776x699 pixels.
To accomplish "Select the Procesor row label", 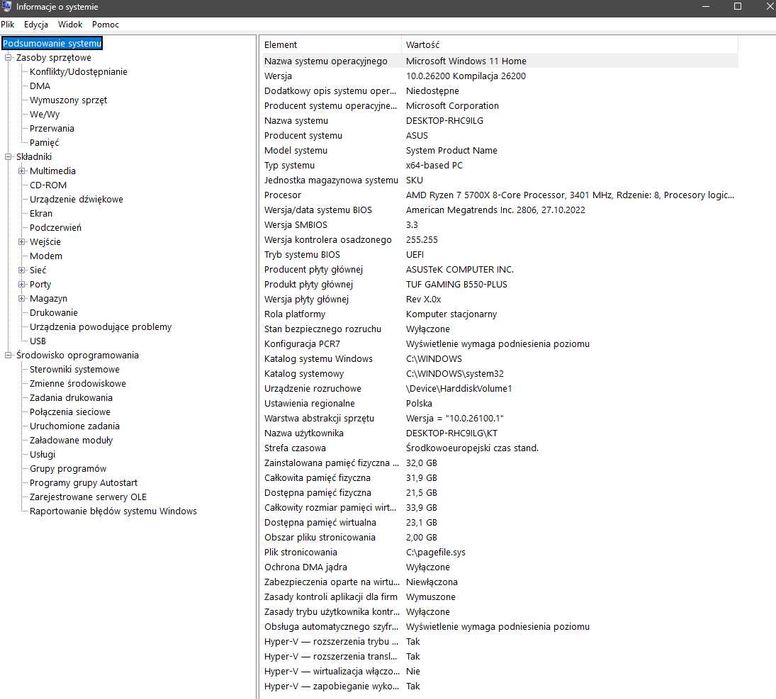I will (282, 195).
